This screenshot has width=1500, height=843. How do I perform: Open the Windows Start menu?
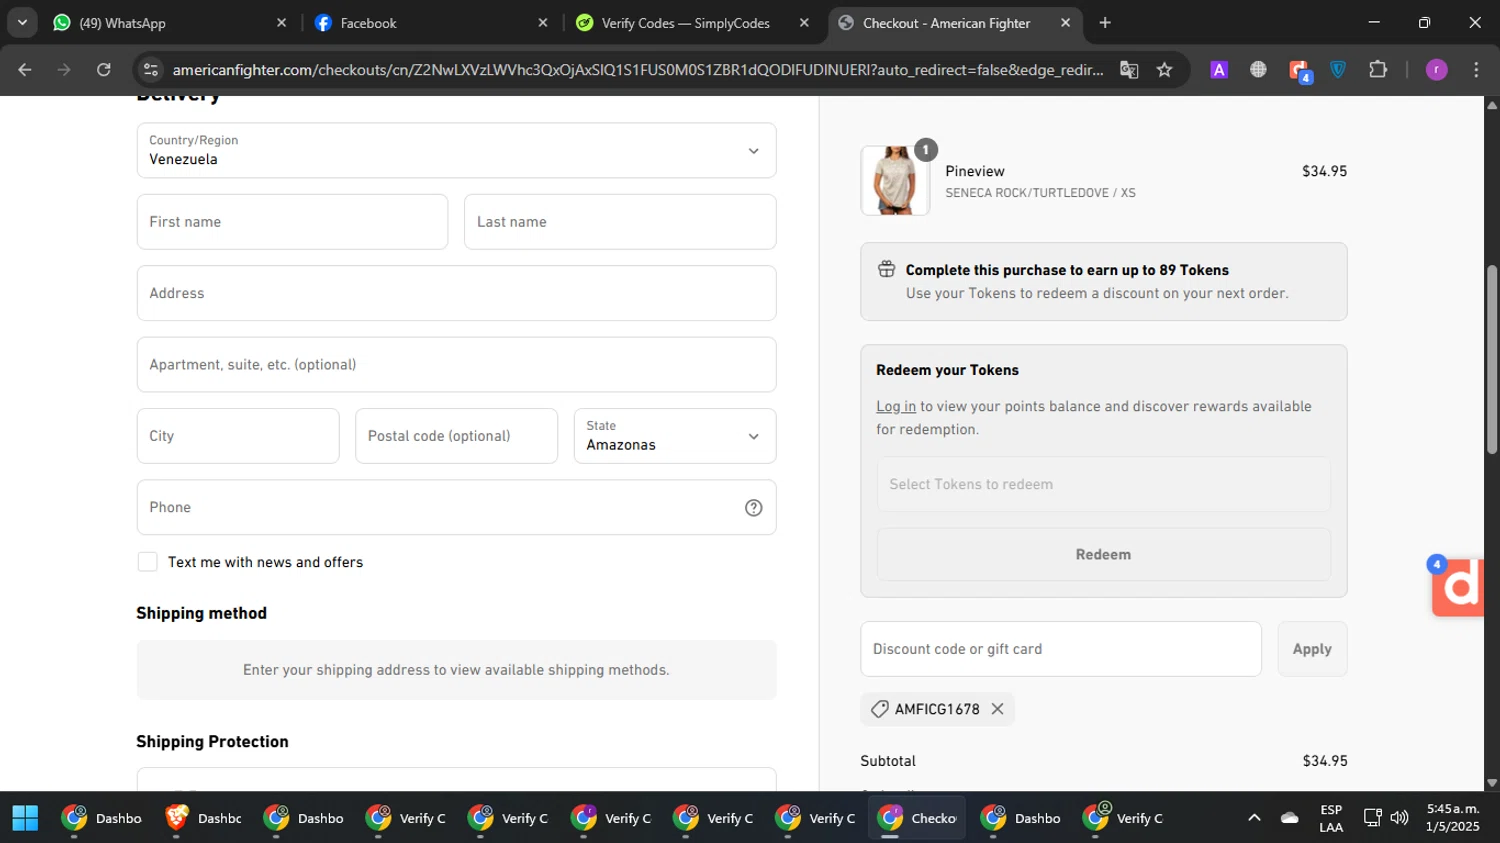[25, 818]
